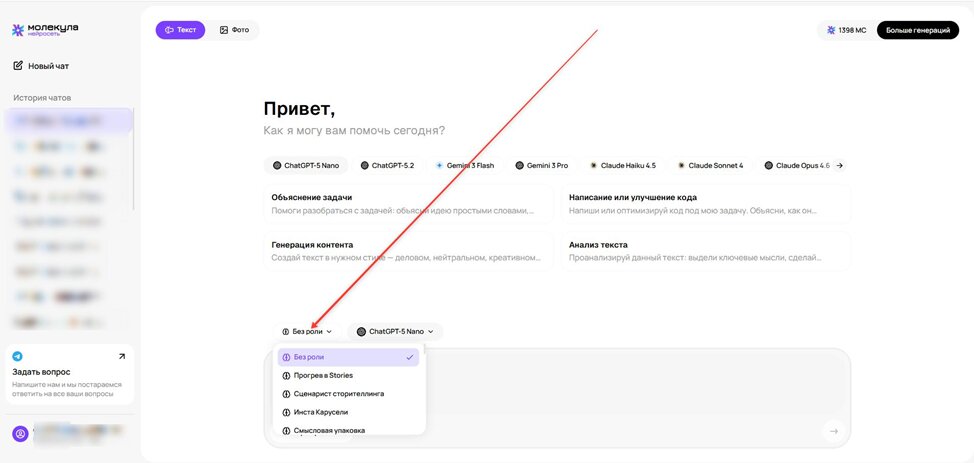Choose the Сценарист сторителлинга role
This screenshot has width=974, height=463.
[348, 394]
